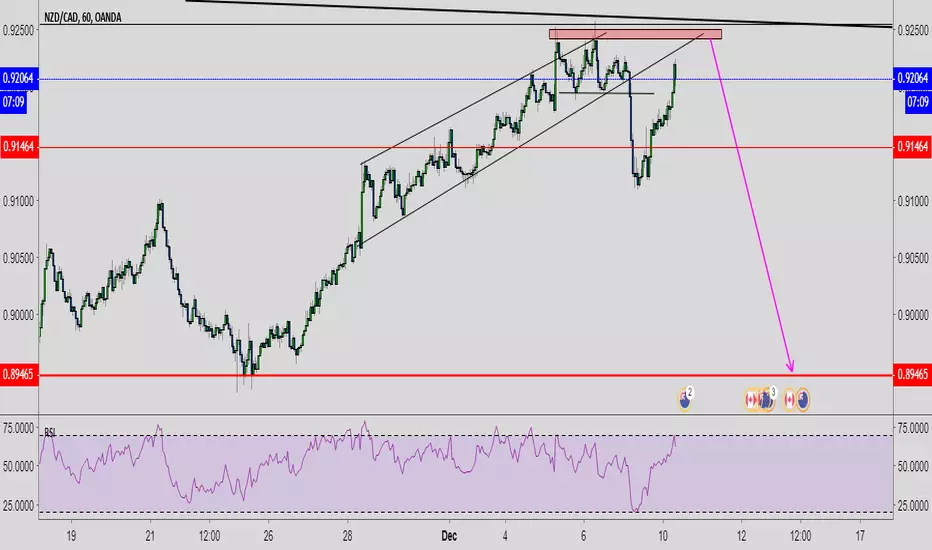Viewport: 932px width, 550px height.
Task: Click the date label 26 on the time axis
Action: 268,536
